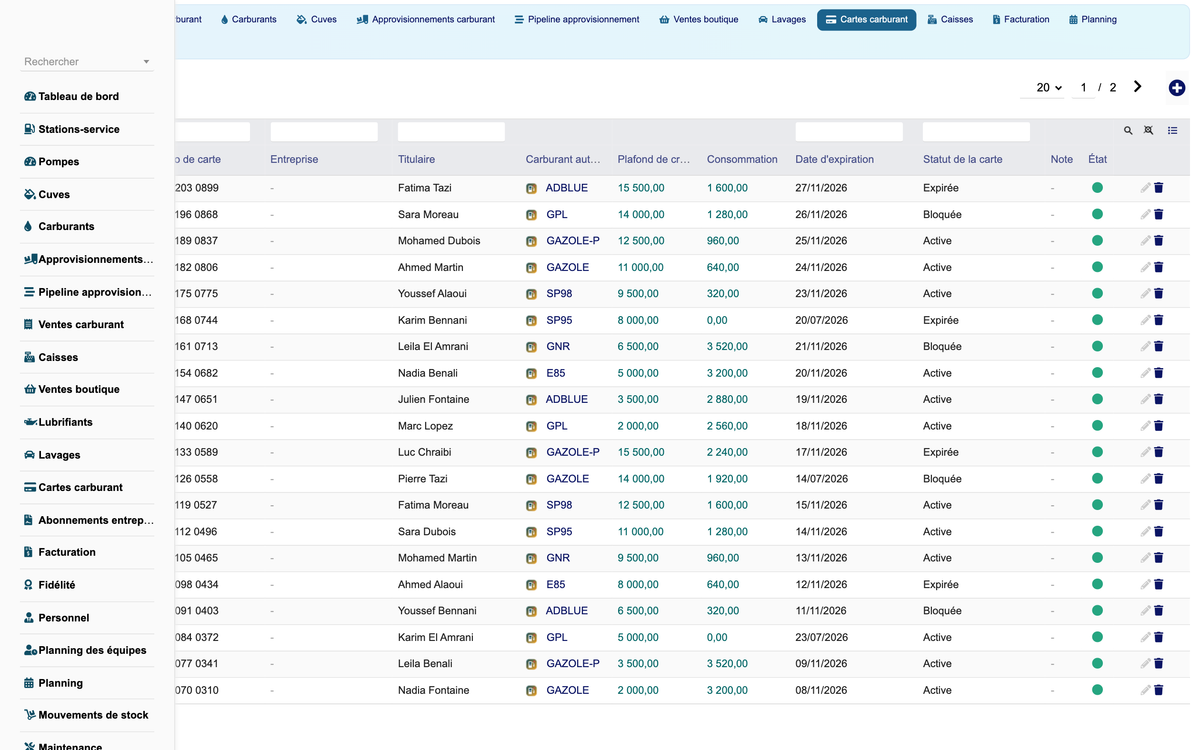Screen dimensions: 1200x750
Task: Edit Ahmed Martin card with pencil icon
Action: 1145,267
